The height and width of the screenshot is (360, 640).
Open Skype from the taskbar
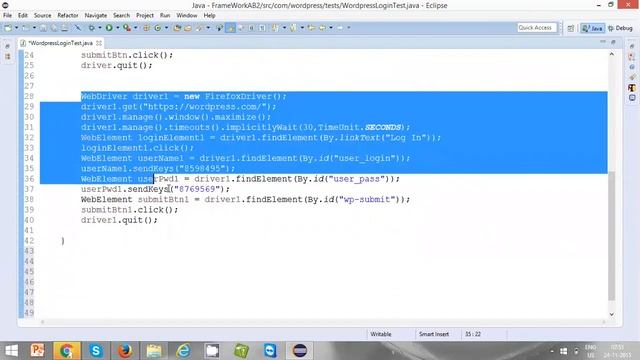click(96, 351)
